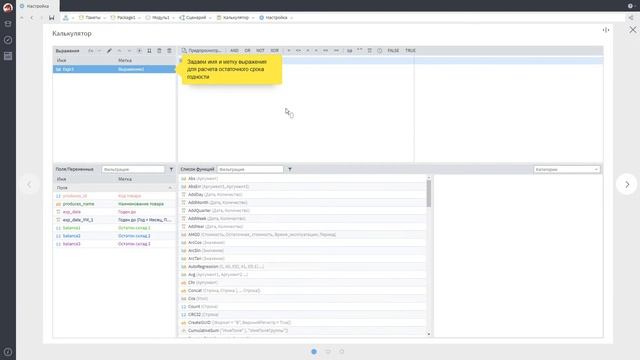Click the Калькулятор breadcrumb item
Screen dimensions: 640x360
click(x=233, y=18)
